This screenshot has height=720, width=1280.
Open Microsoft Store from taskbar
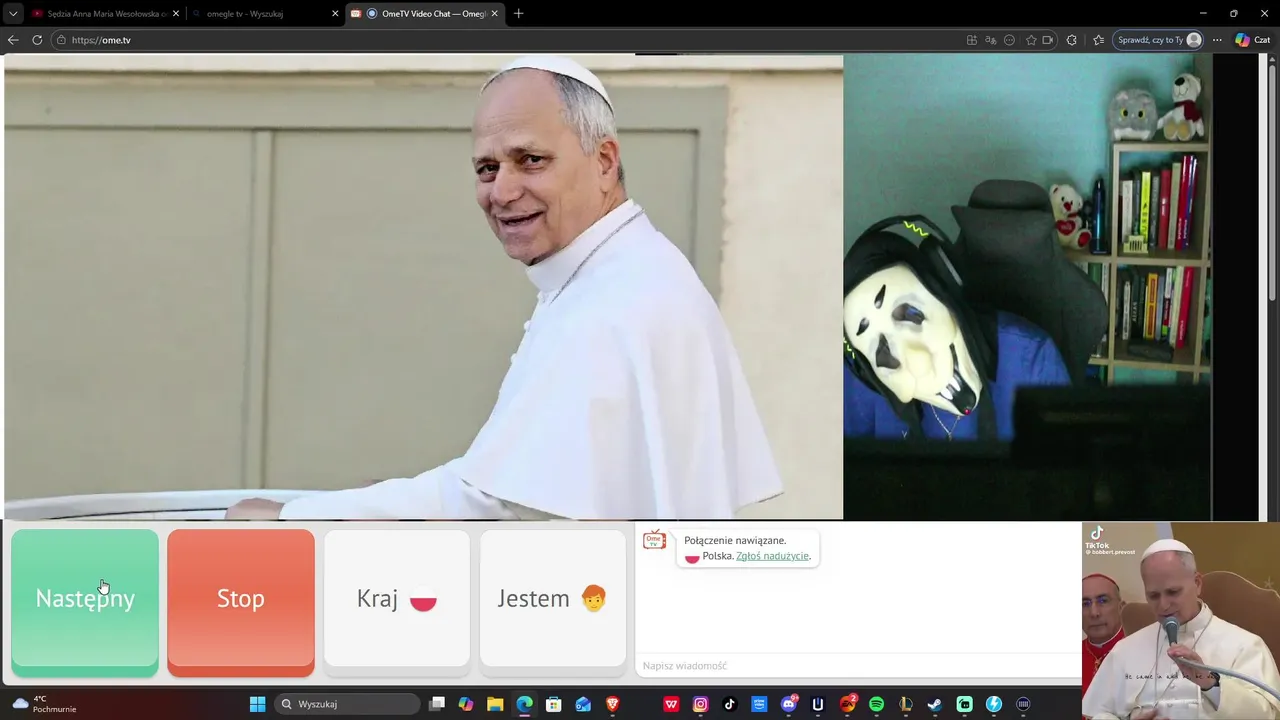554,704
